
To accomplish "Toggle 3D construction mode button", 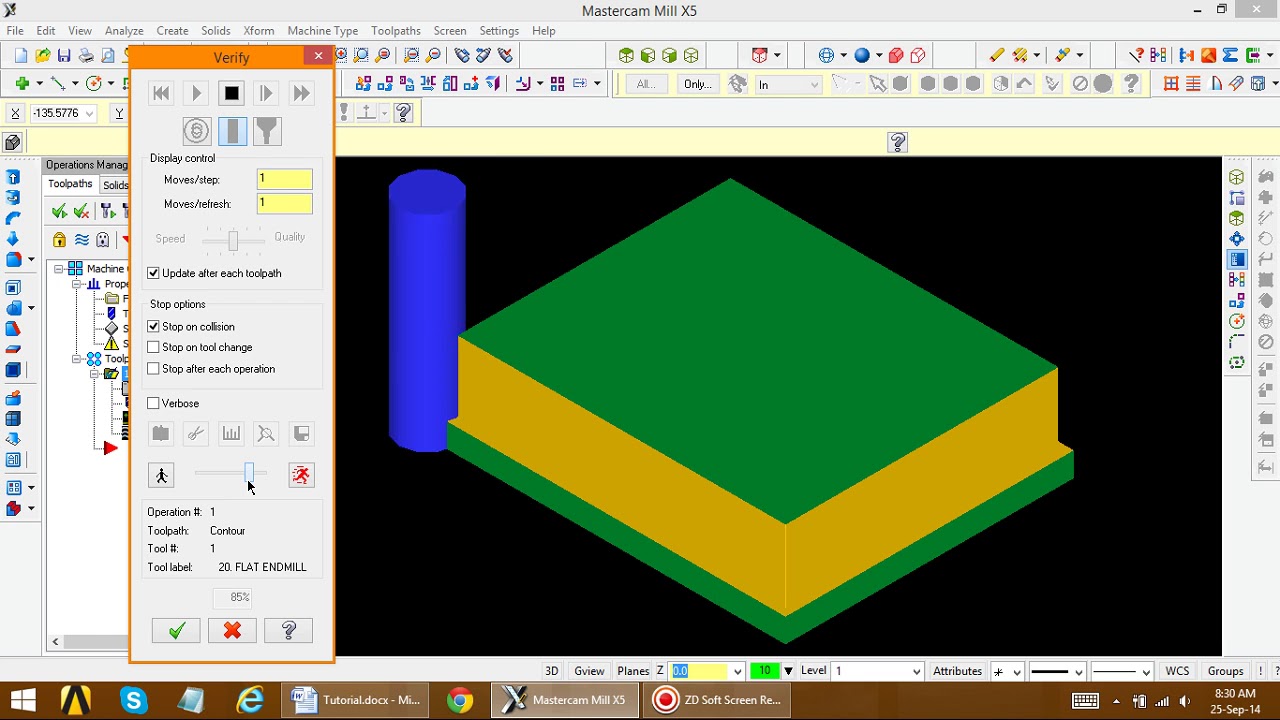I will tap(551, 671).
